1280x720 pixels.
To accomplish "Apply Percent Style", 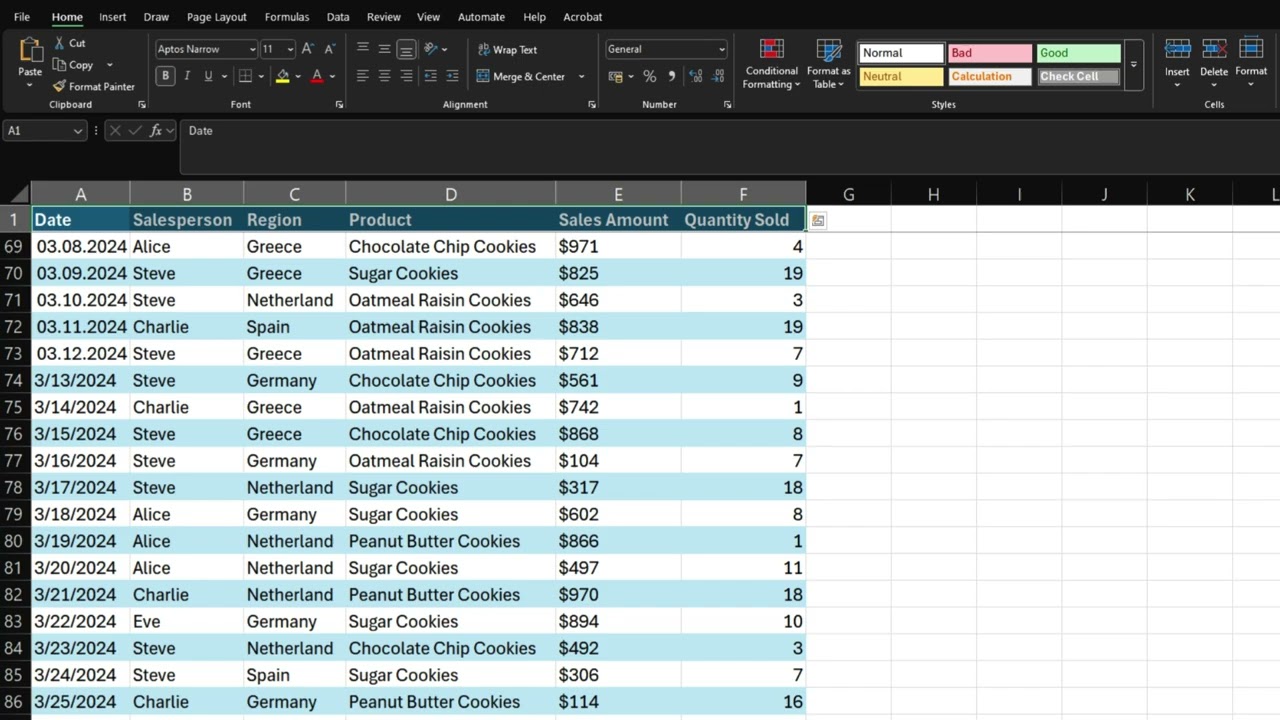I will (650, 76).
